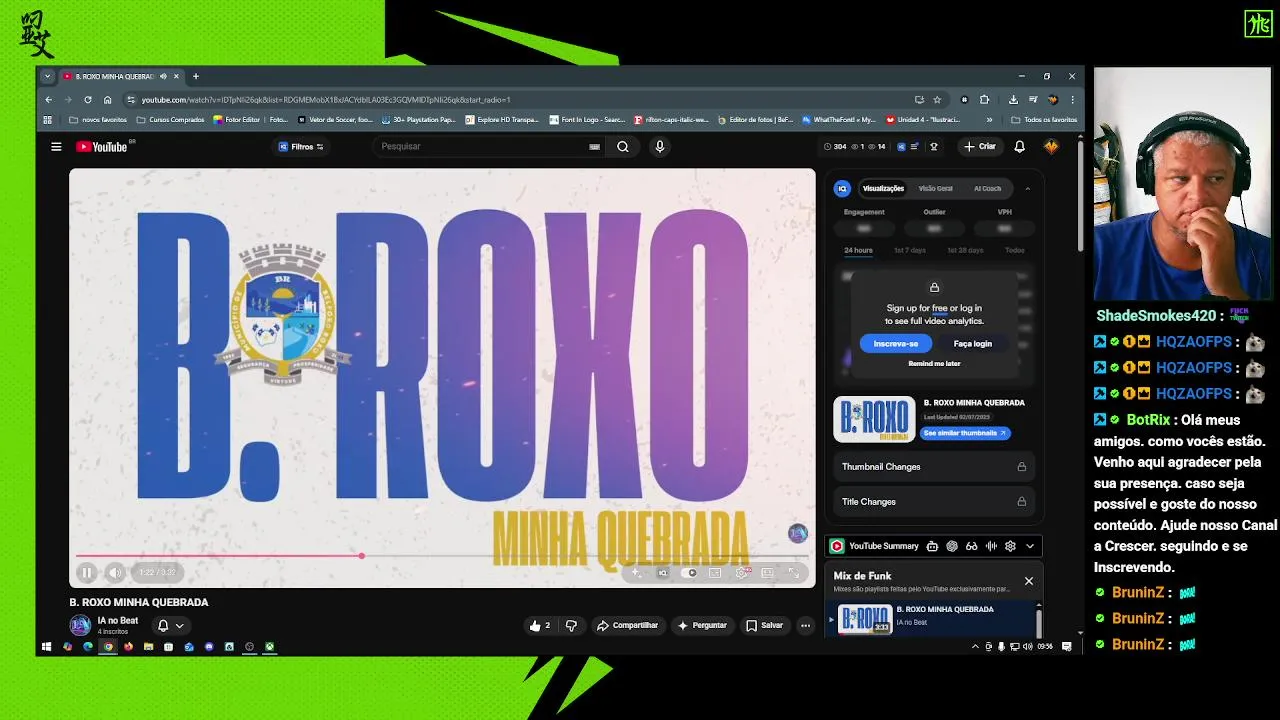Open the browser downloads icon
This screenshot has height=720, width=1280.
1013,99
